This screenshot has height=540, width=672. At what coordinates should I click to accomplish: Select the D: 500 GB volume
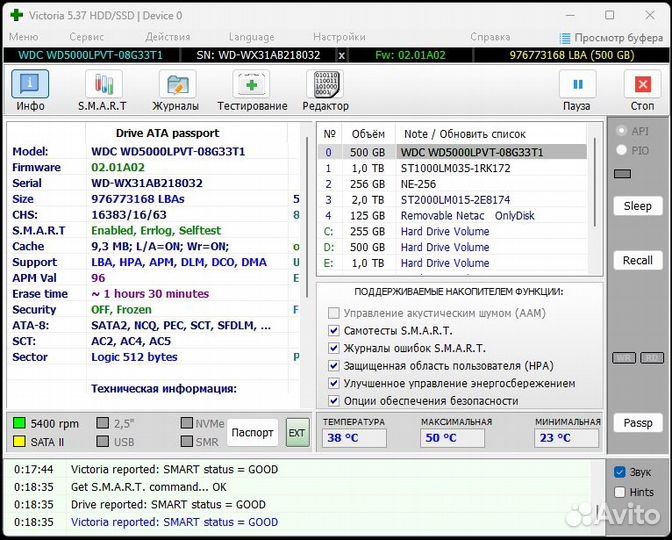click(x=452, y=247)
